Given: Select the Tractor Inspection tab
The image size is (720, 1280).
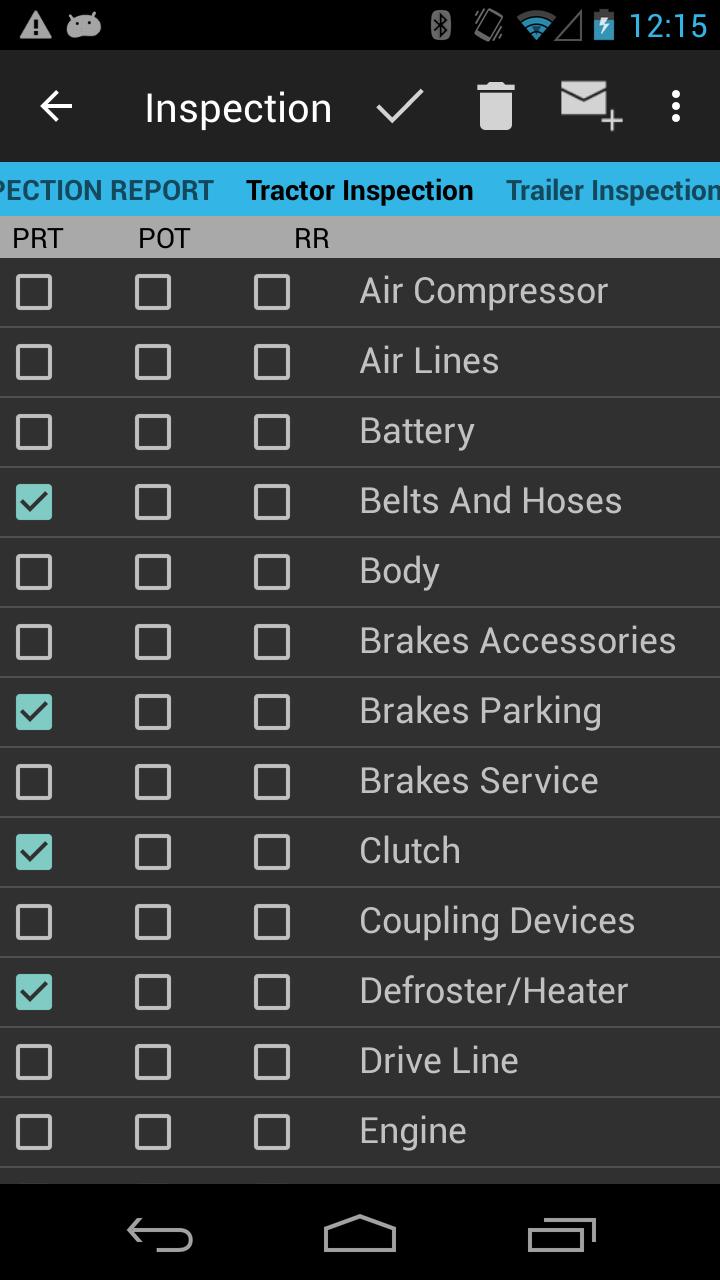Looking at the screenshot, I should pyautogui.click(x=359, y=190).
